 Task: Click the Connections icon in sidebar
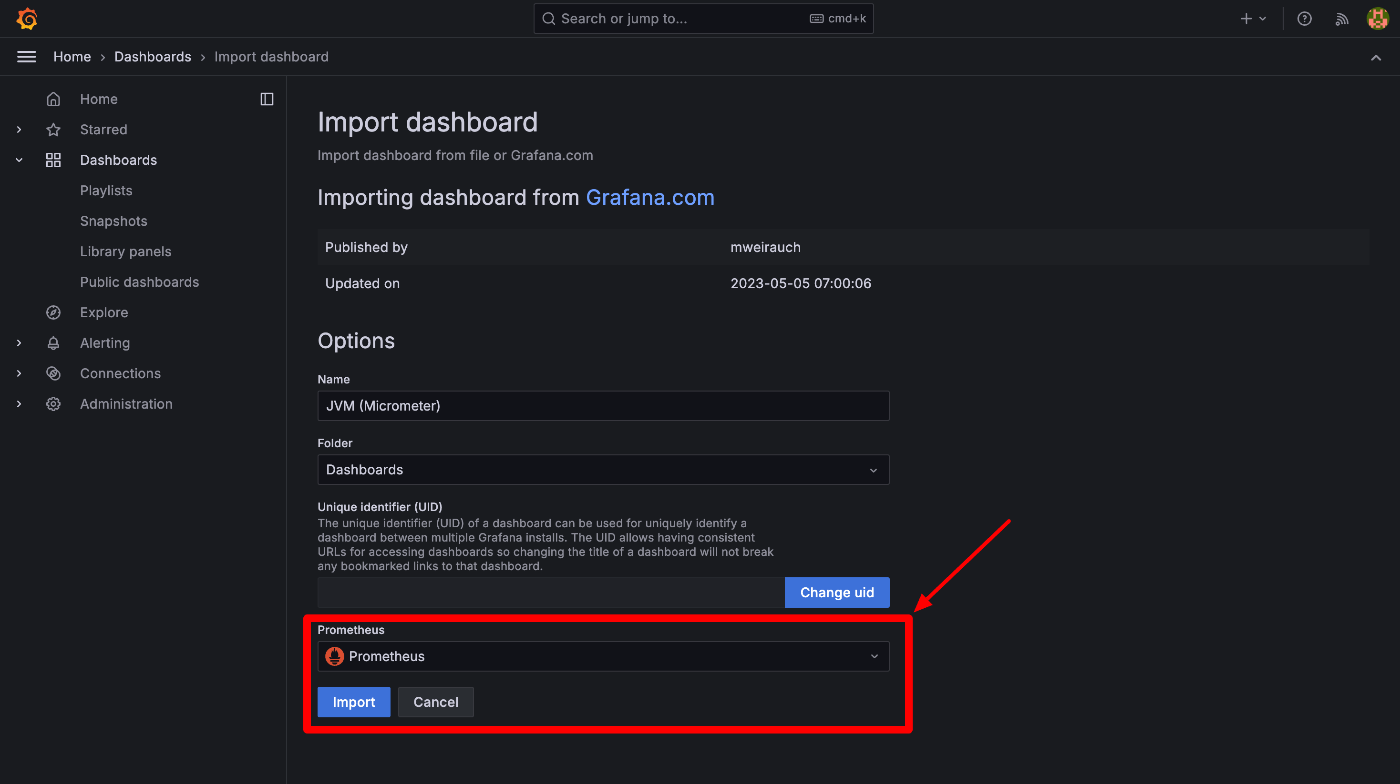pyautogui.click(x=54, y=374)
